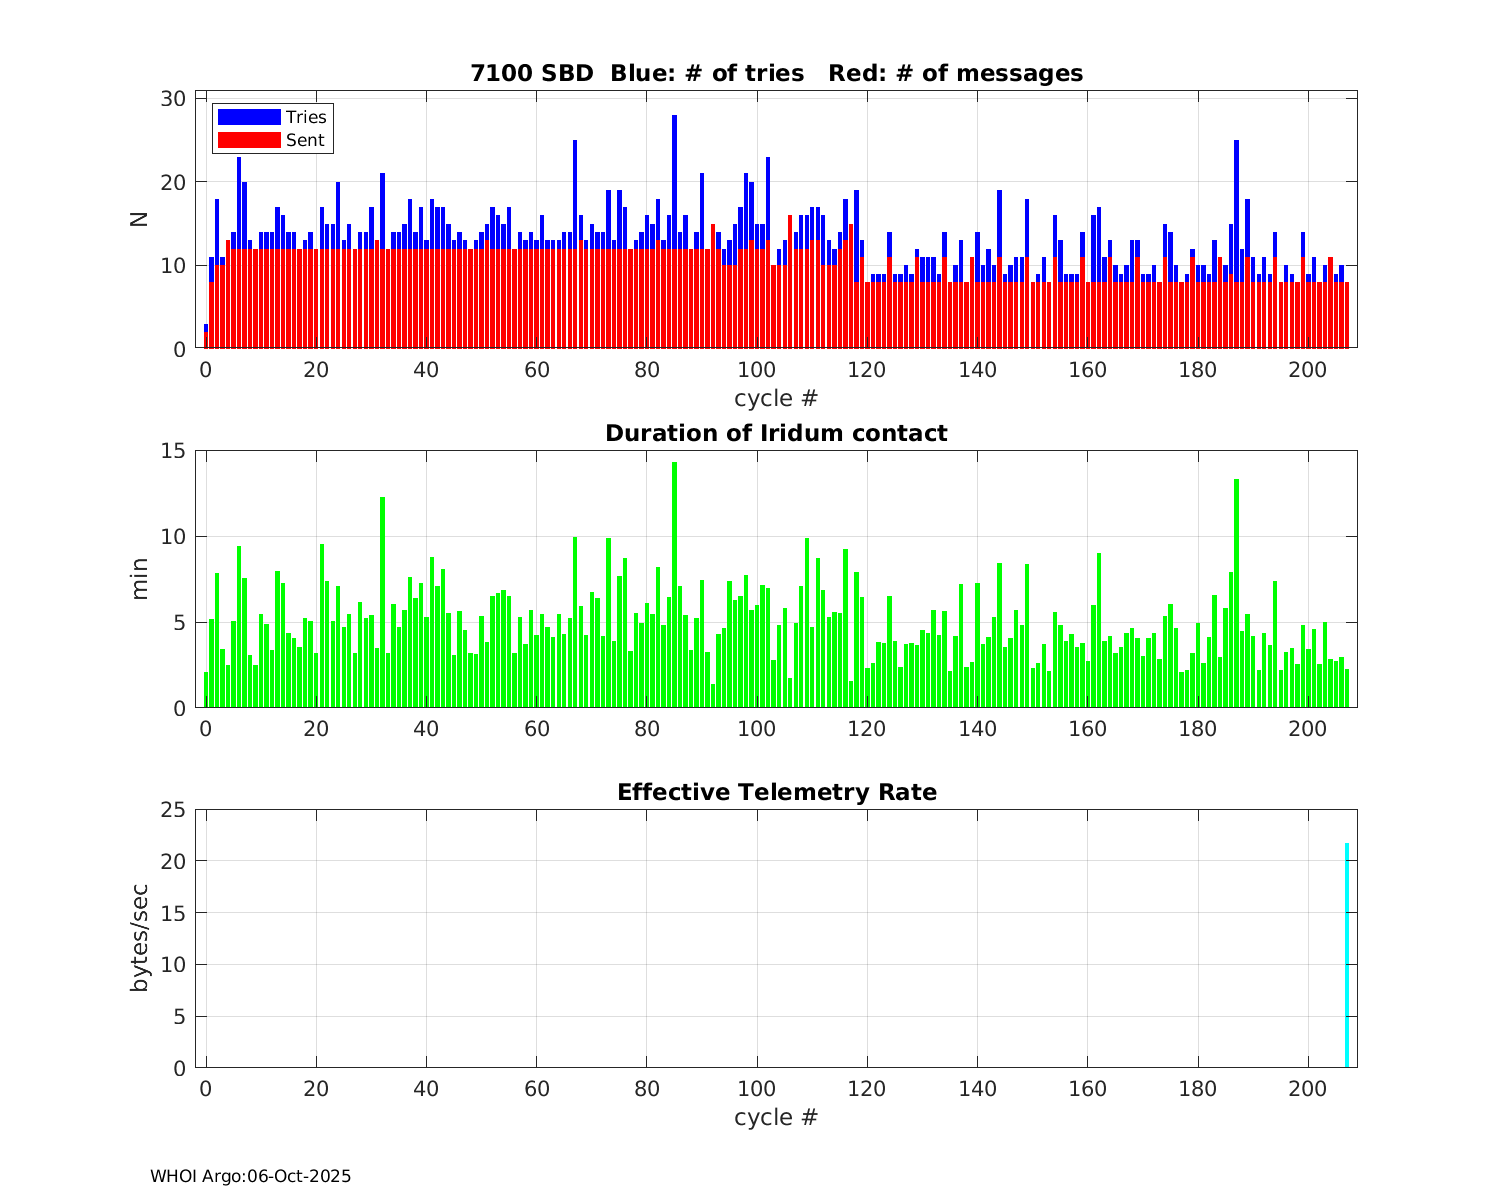The image size is (1500, 1200).
Task: Click the N y-axis label
Action: (140, 219)
